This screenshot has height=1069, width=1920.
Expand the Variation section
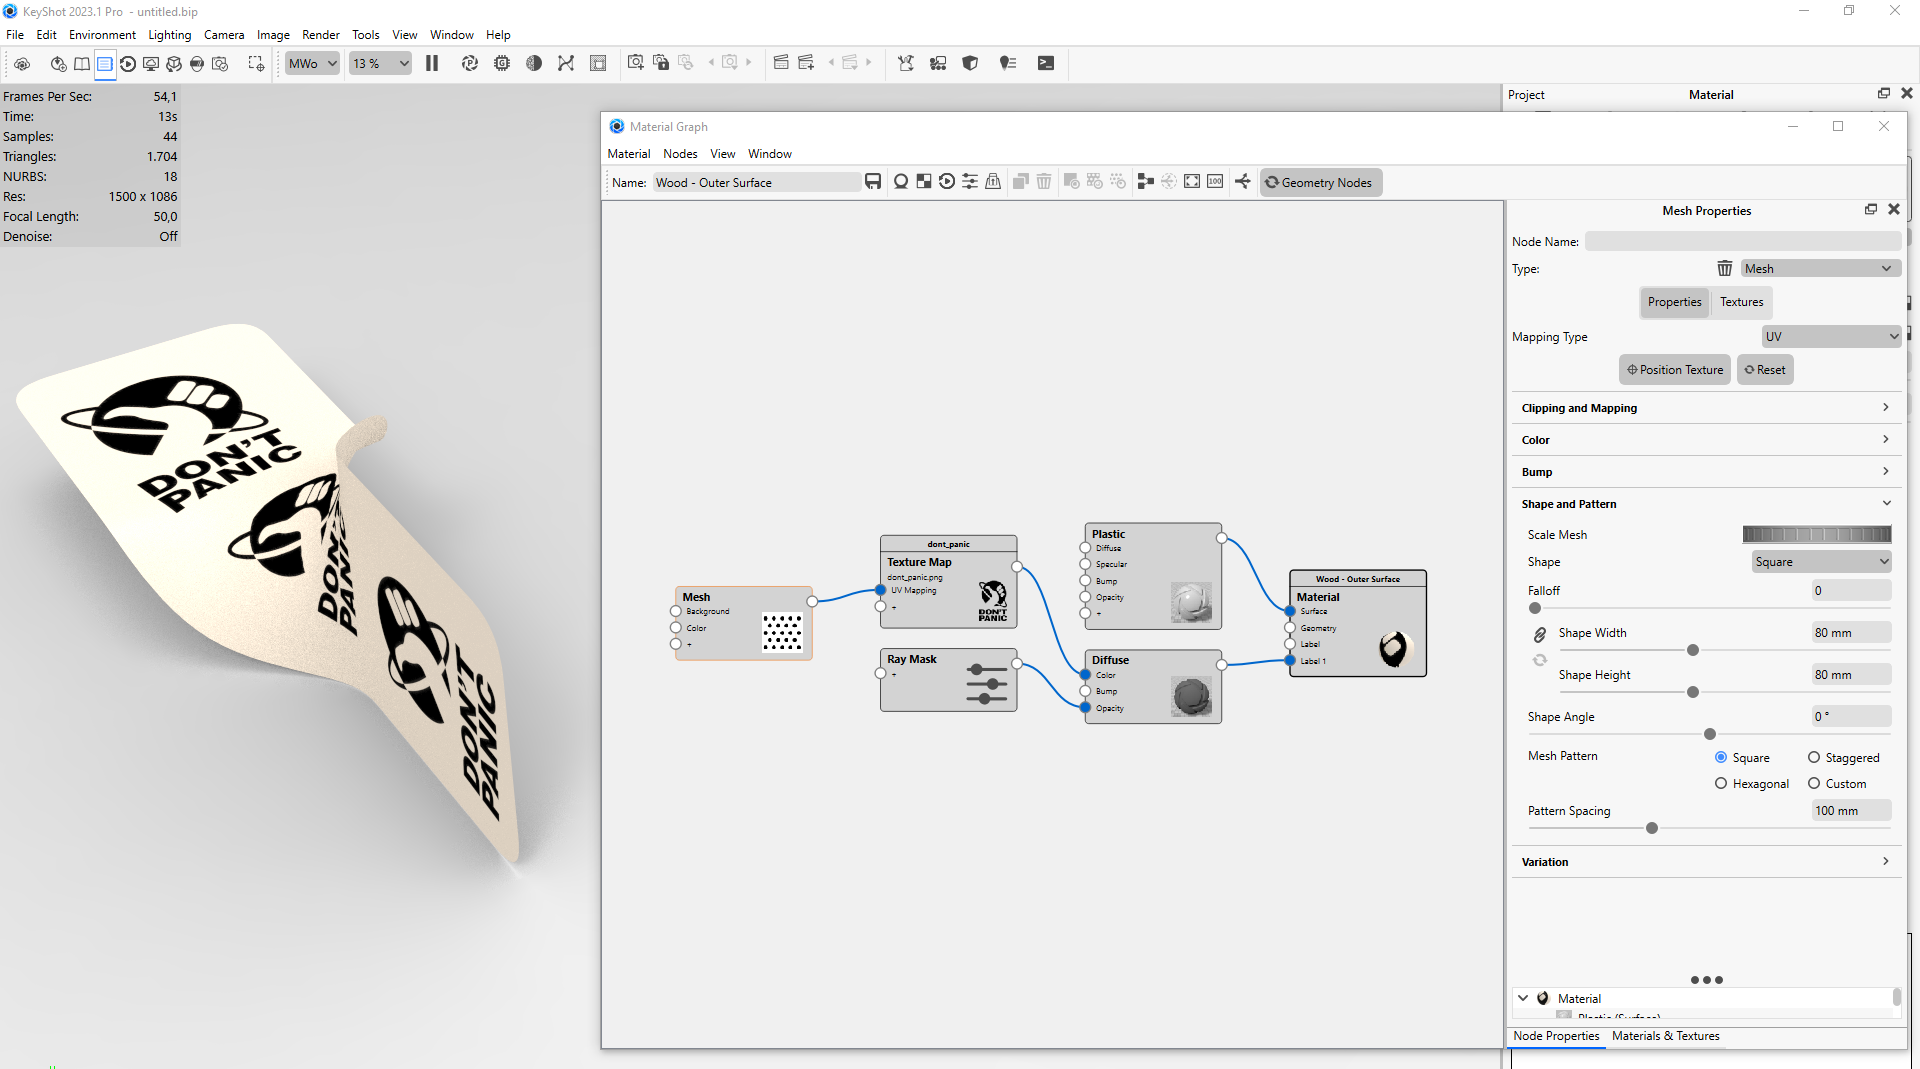pyautogui.click(x=1706, y=862)
